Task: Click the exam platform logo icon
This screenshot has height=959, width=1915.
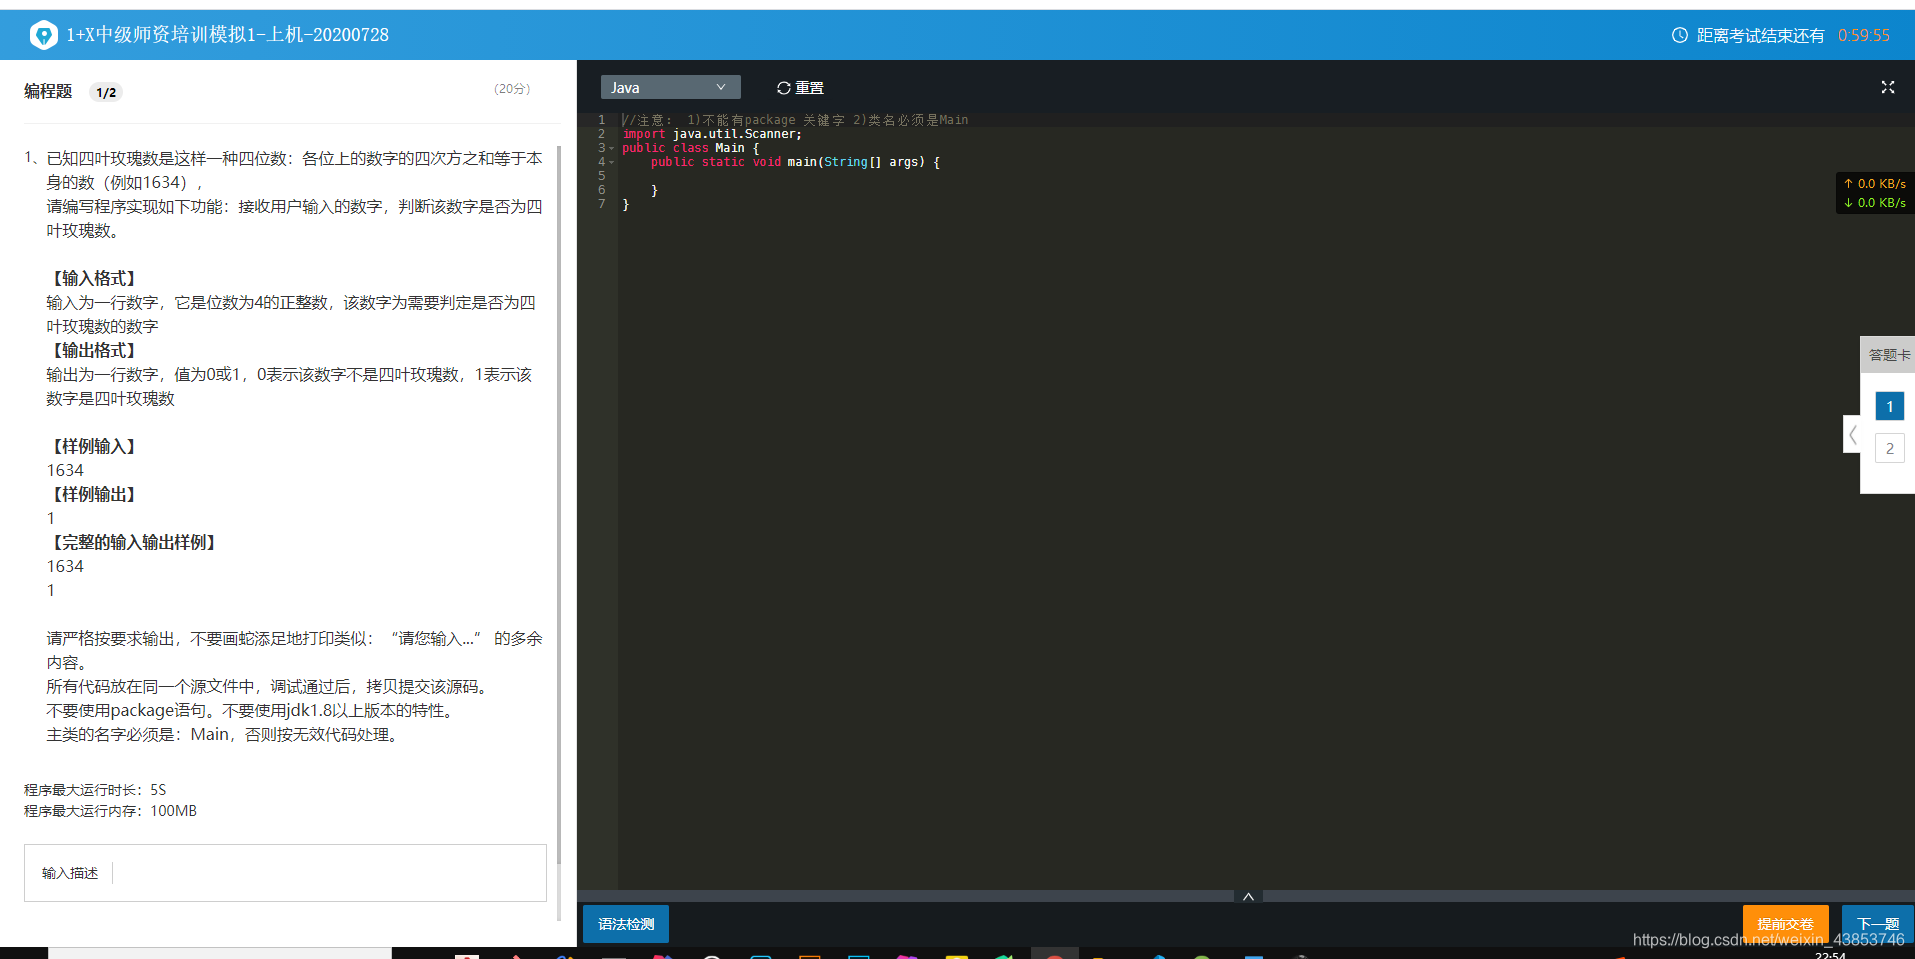Action: pos(43,35)
